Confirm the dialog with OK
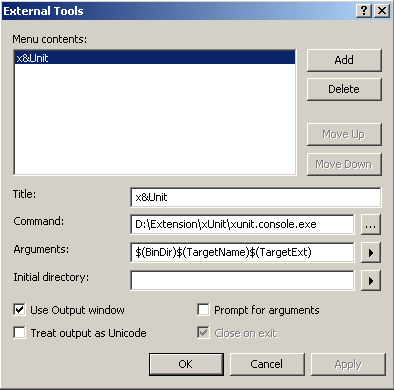 click(186, 364)
